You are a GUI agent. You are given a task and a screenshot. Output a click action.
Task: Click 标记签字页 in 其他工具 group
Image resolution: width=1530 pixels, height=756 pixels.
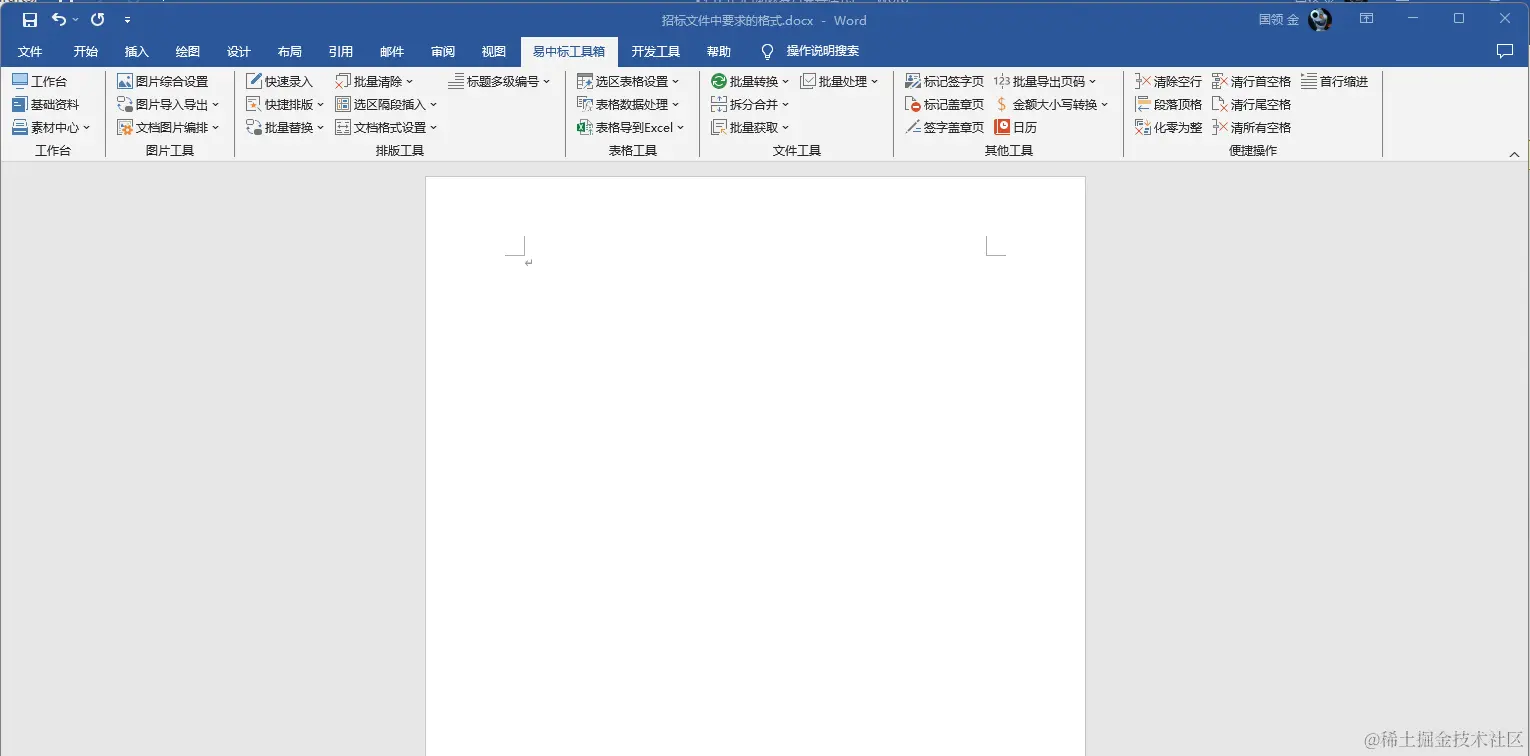point(941,80)
